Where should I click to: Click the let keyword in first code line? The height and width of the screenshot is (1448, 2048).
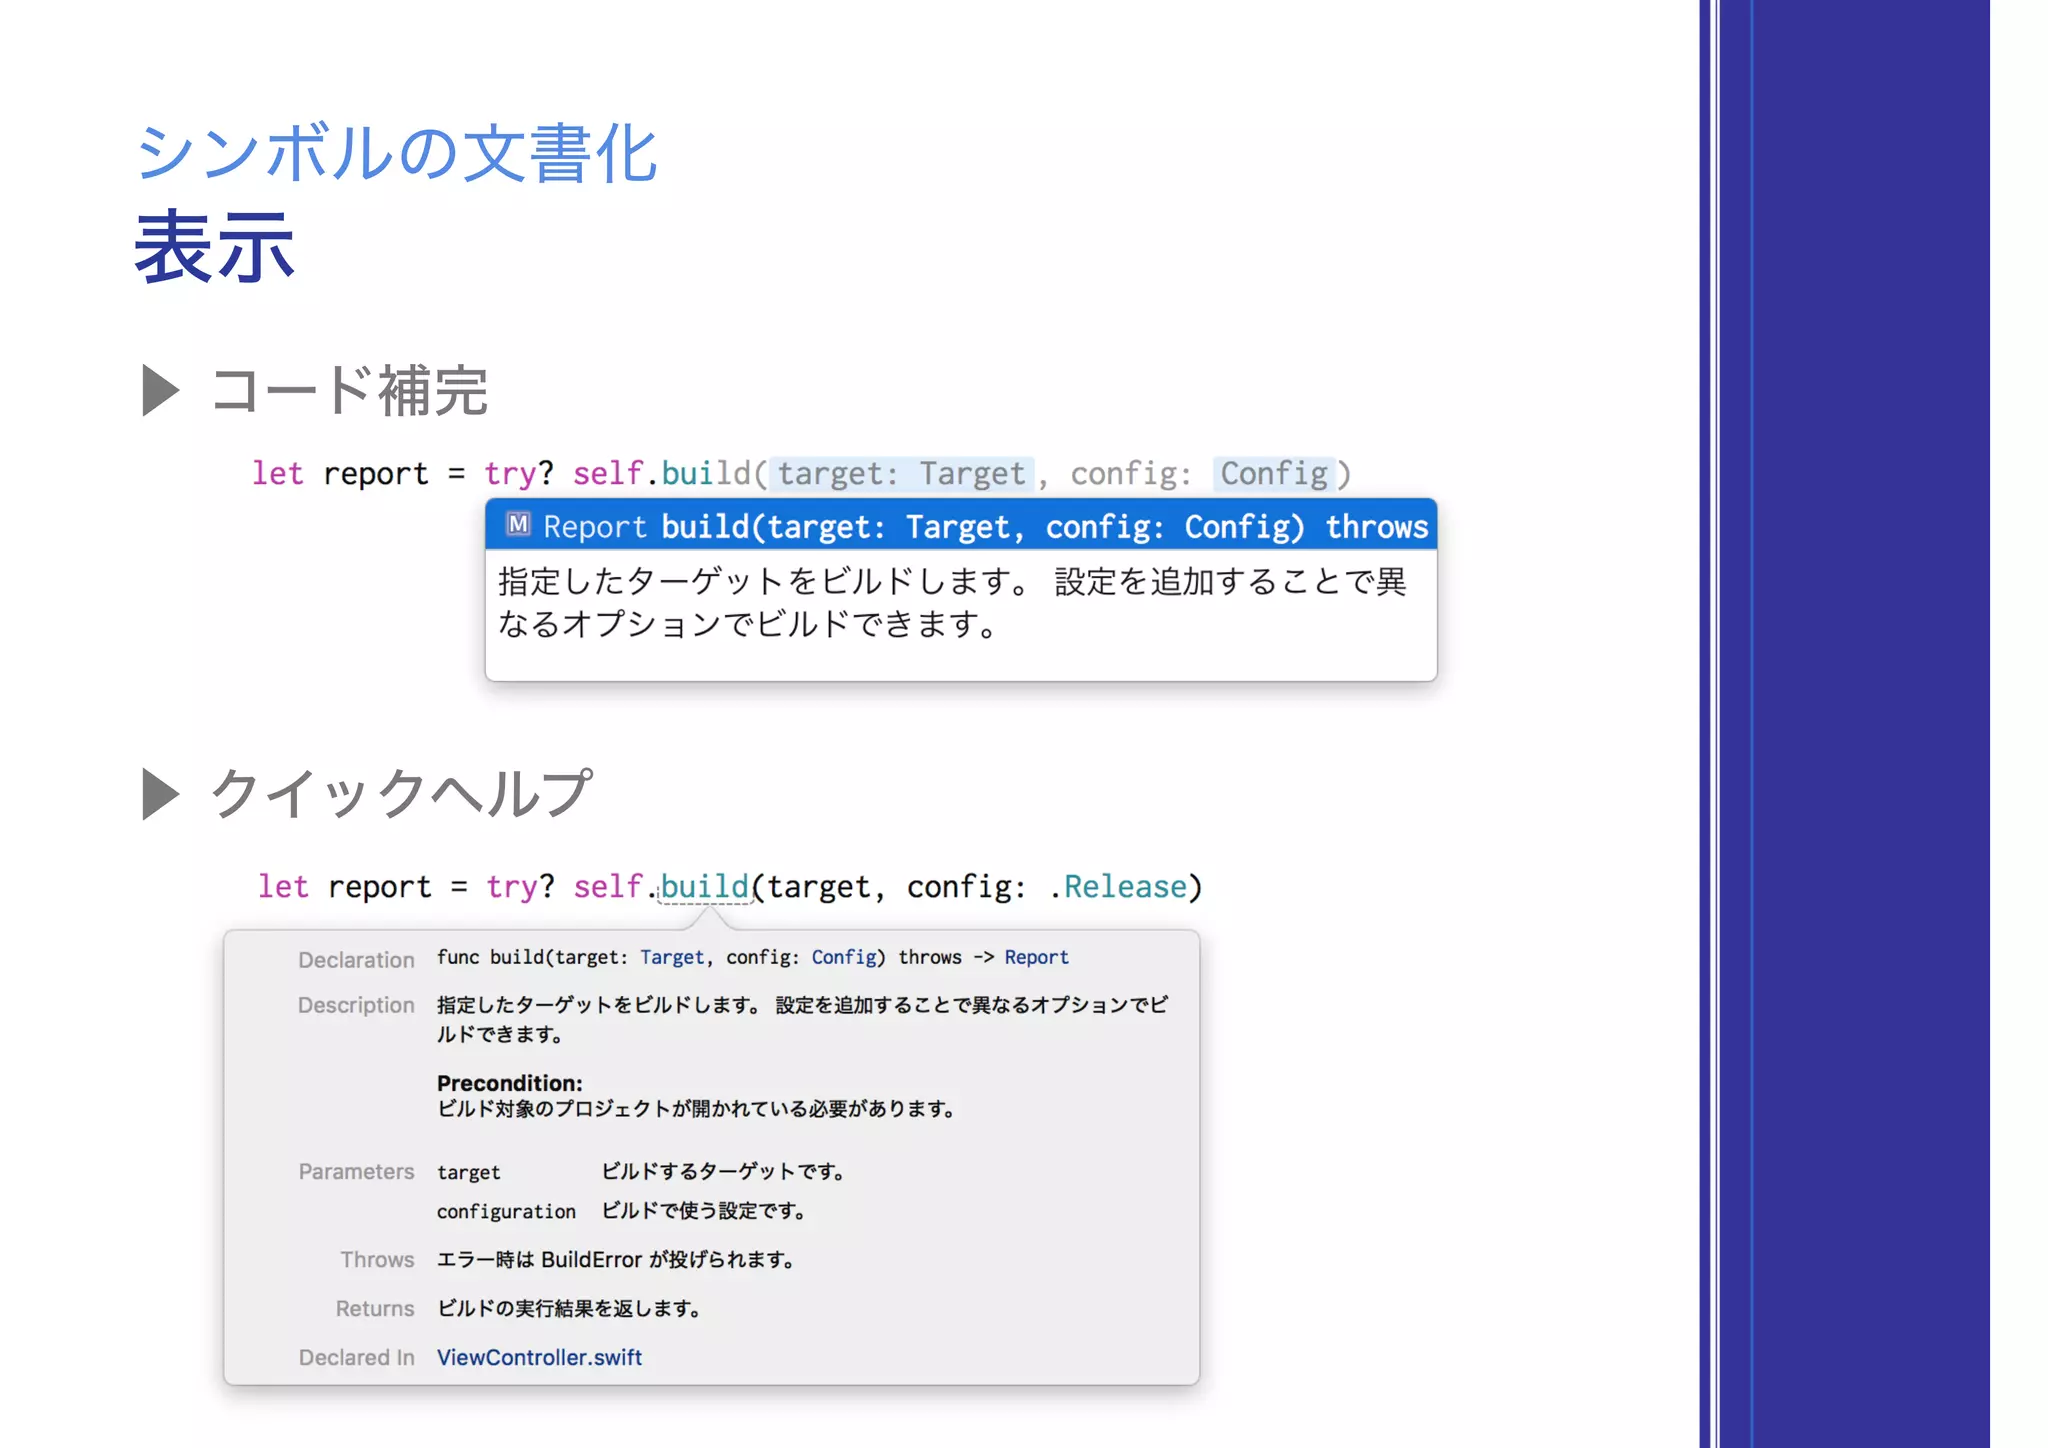click(277, 473)
